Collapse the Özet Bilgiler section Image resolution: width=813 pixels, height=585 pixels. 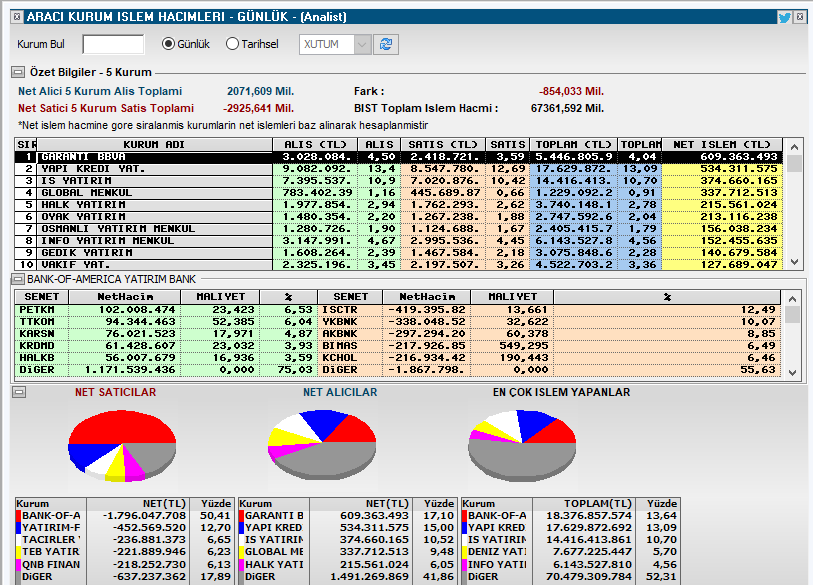pos(18,72)
